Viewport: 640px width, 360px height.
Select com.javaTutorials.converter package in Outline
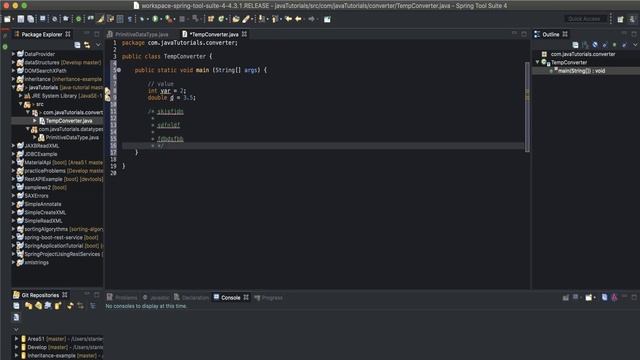pyautogui.click(x=582, y=54)
